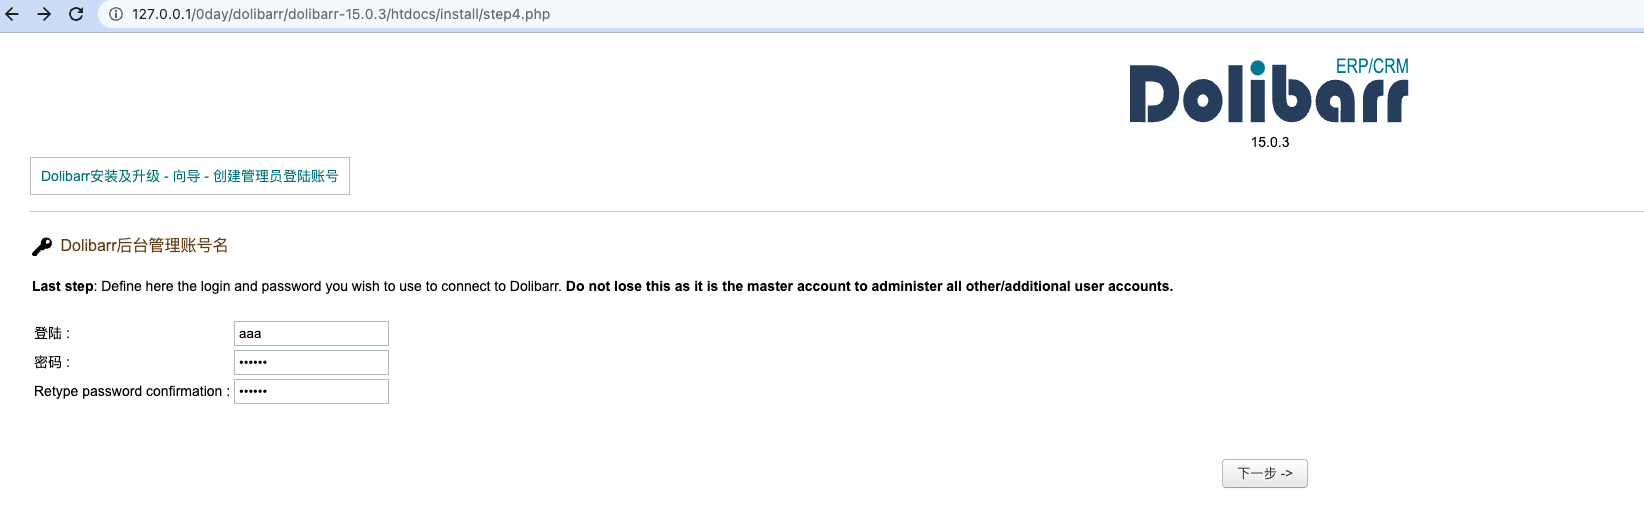Go forward with the browser forward arrow
1644x511 pixels.
(44, 14)
